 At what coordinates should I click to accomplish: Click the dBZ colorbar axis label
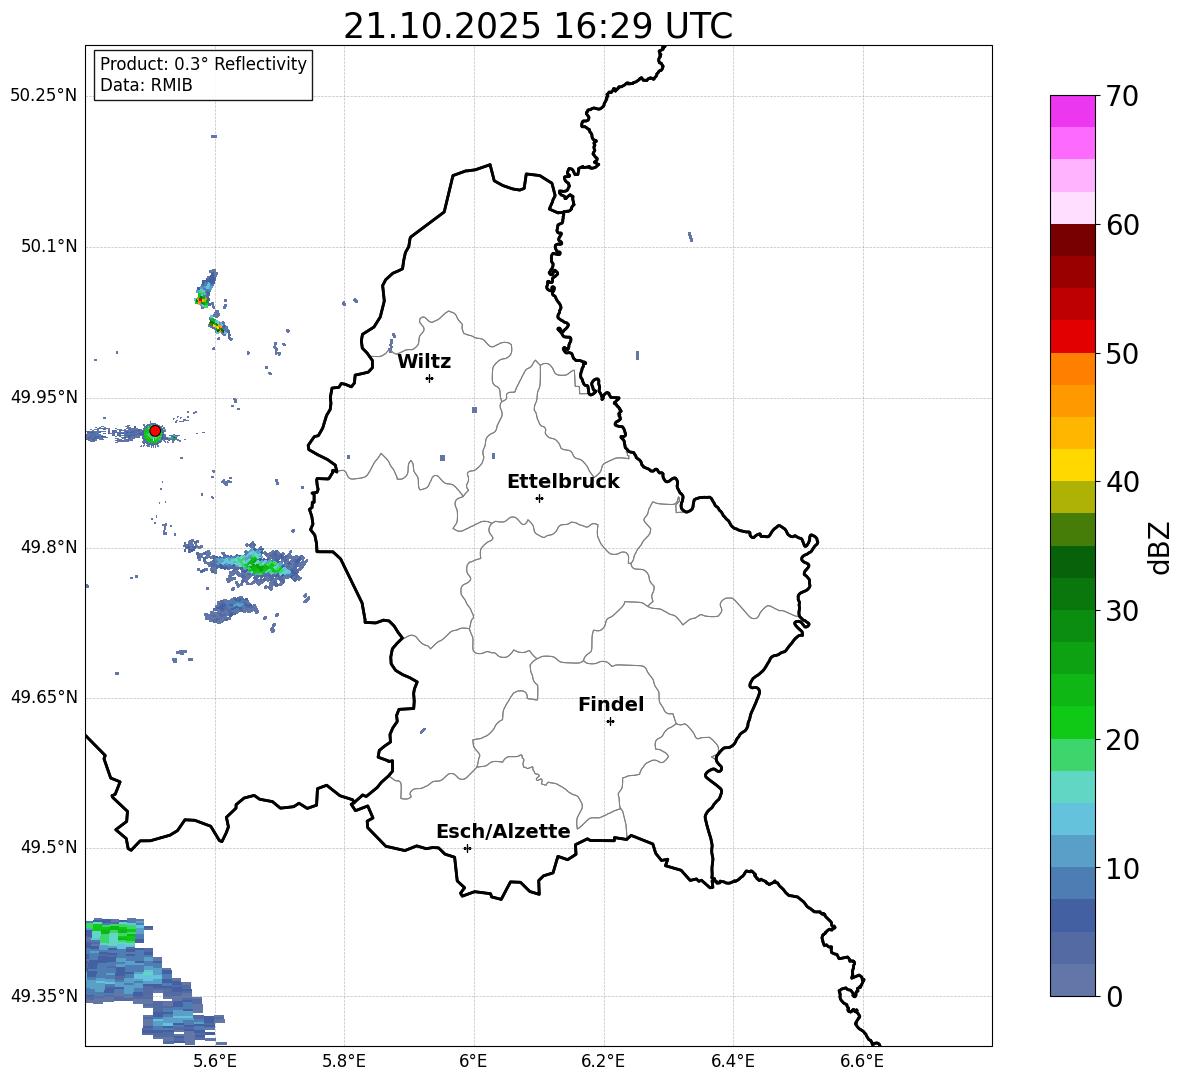[1160, 547]
